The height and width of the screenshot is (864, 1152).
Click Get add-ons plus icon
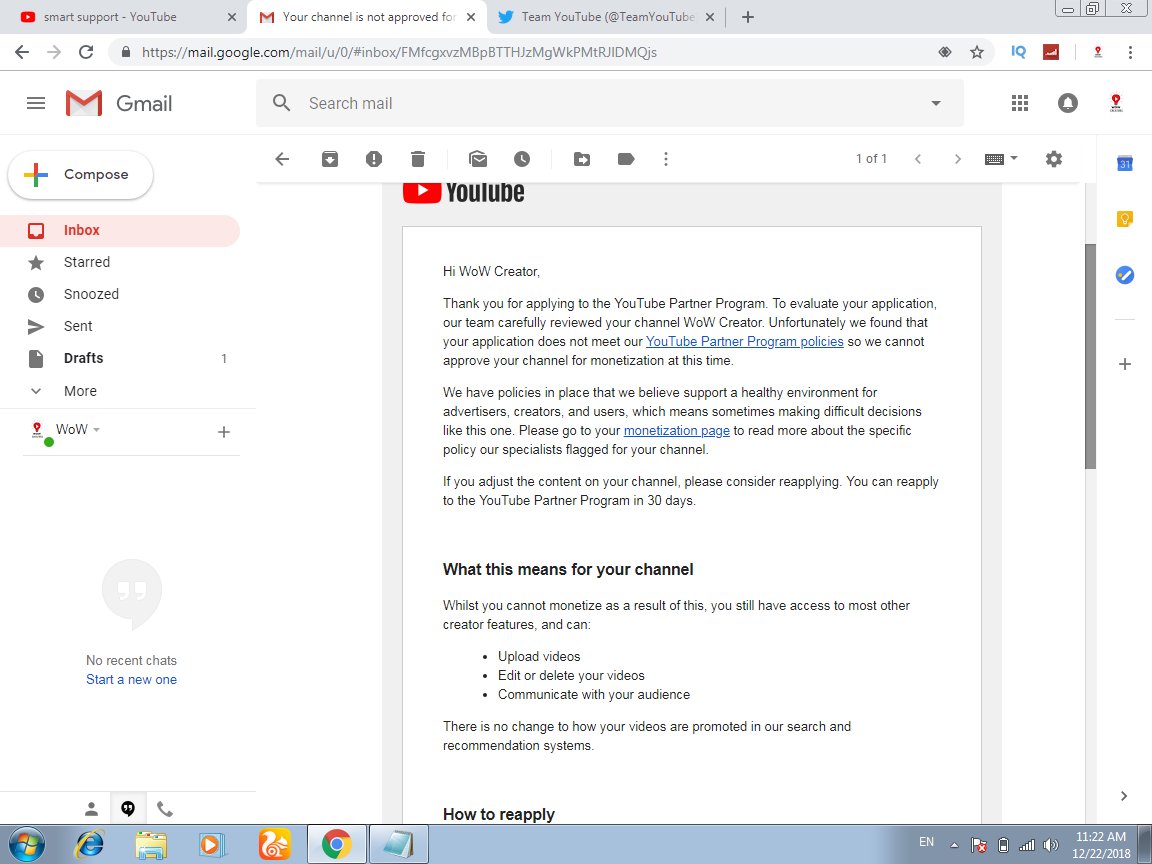point(1125,364)
